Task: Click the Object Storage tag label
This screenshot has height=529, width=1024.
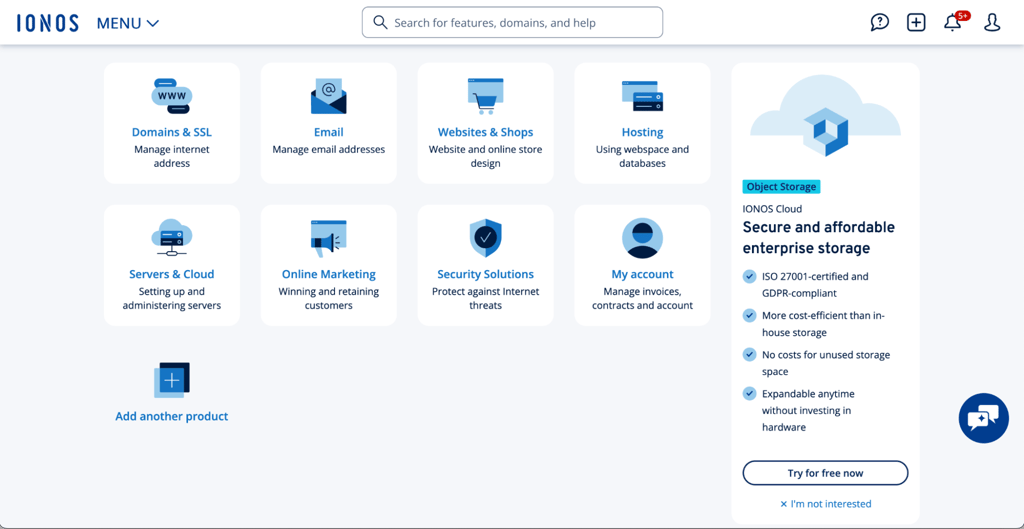Action: (781, 187)
